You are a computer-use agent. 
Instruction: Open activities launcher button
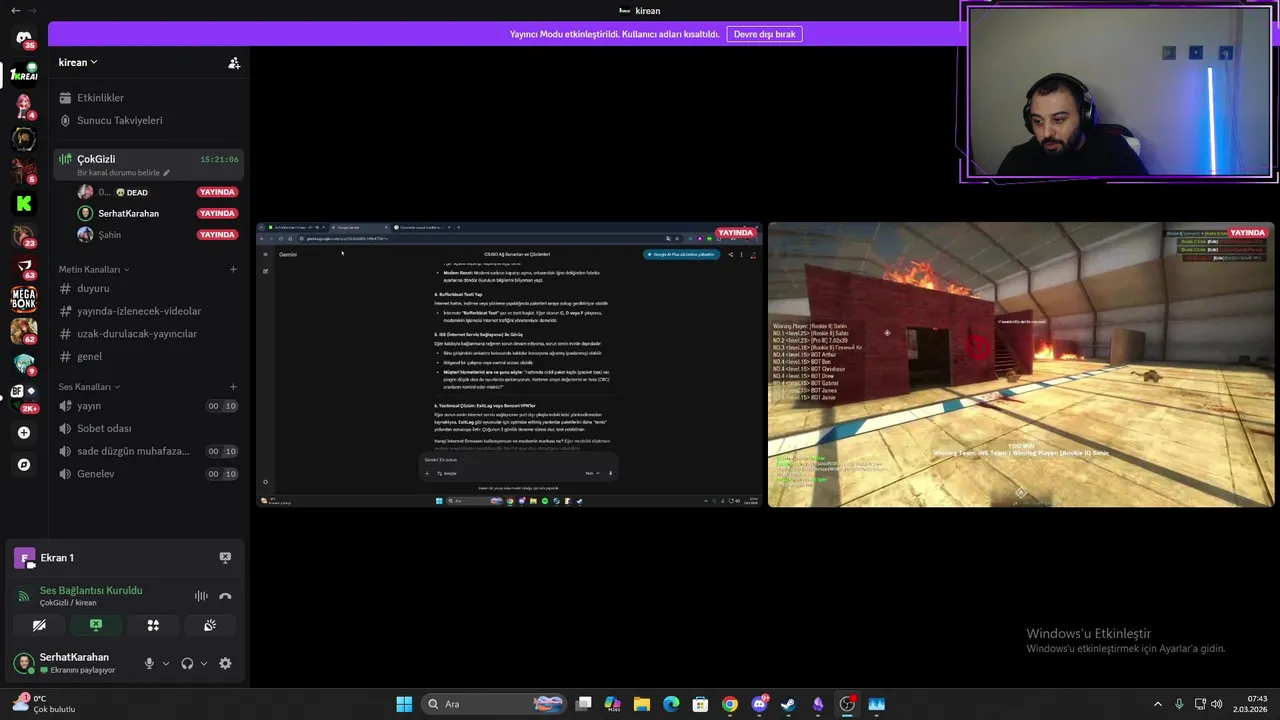[153, 625]
